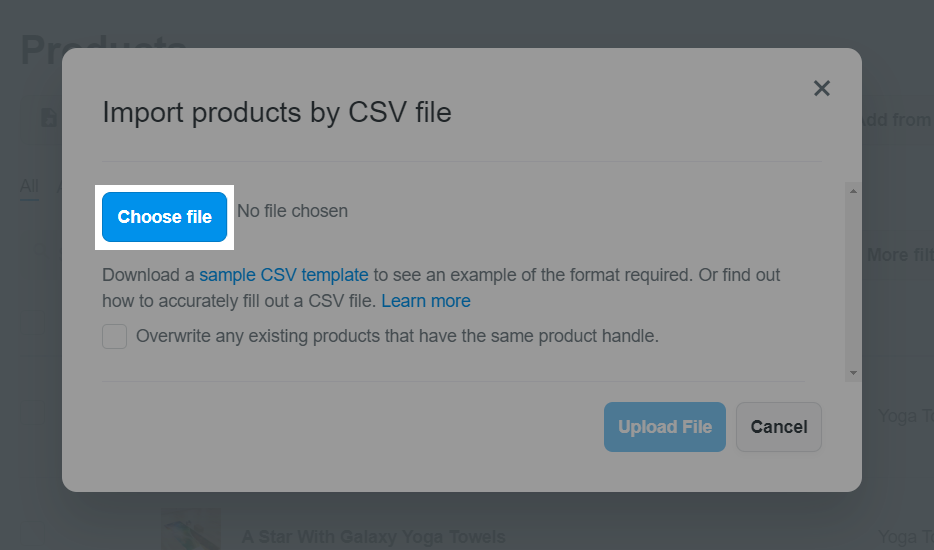Screen dimensions: 934x550
Task: Click the dialog scrollbar down arrow
Action: click(853, 373)
